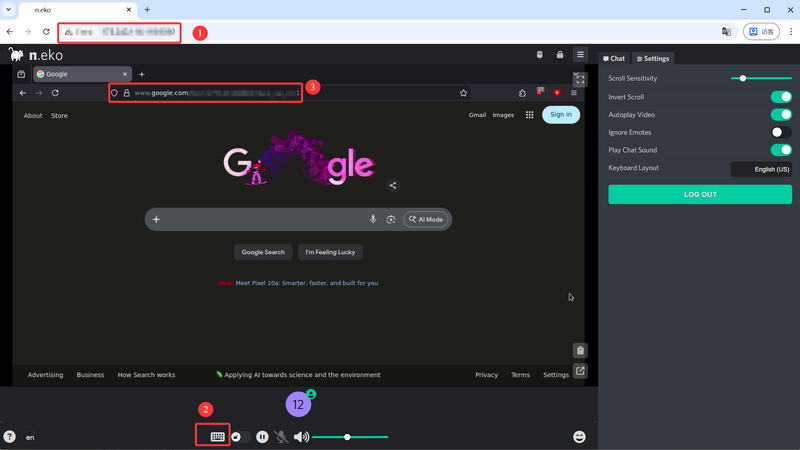Click the neko fullscreen icon
The width and height of the screenshot is (800, 450).
(580, 79)
